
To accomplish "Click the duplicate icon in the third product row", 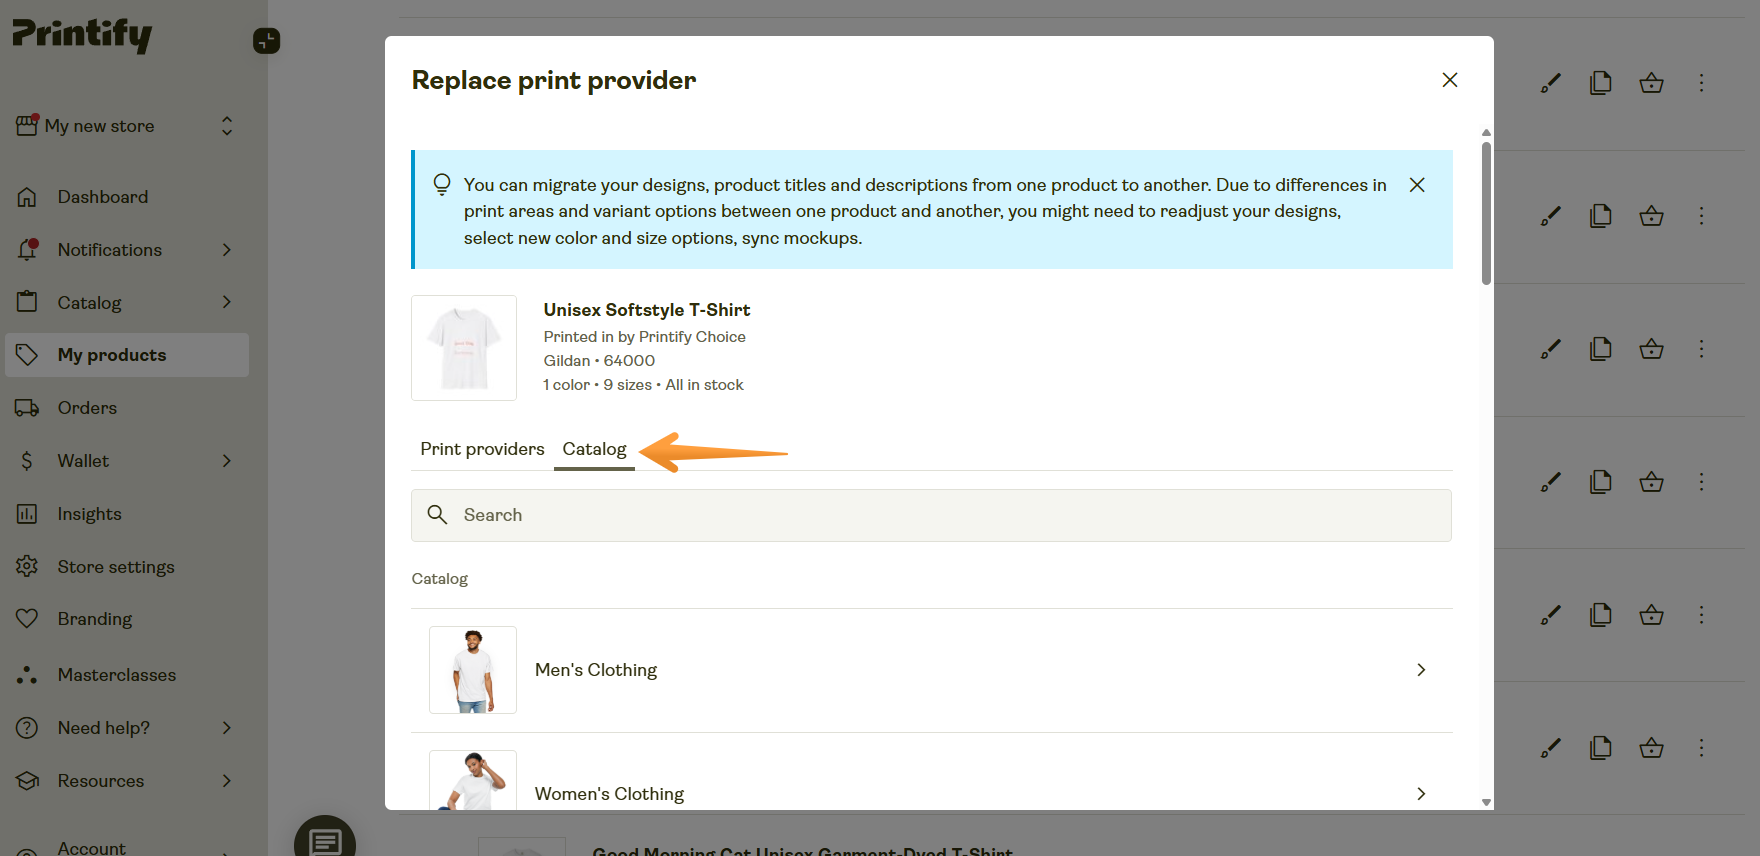I will coord(1601,349).
